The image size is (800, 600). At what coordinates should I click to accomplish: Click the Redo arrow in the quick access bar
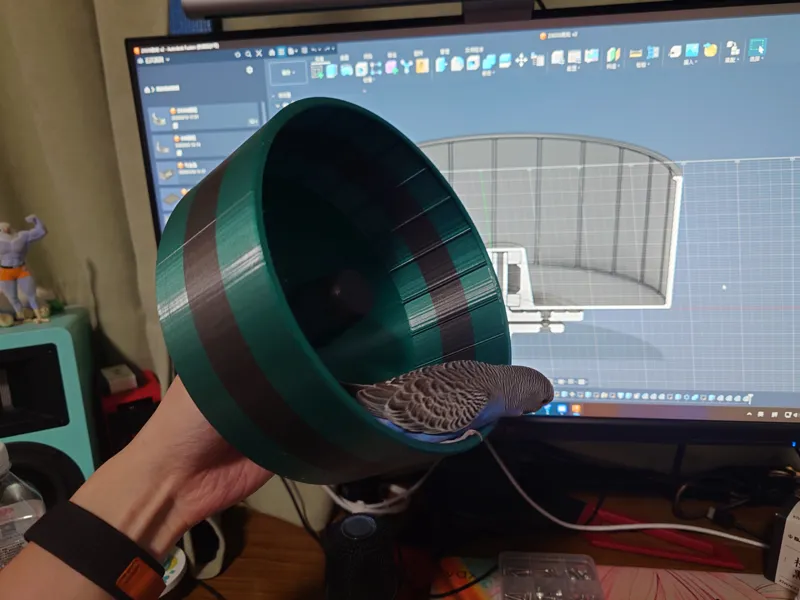click(x=329, y=49)
